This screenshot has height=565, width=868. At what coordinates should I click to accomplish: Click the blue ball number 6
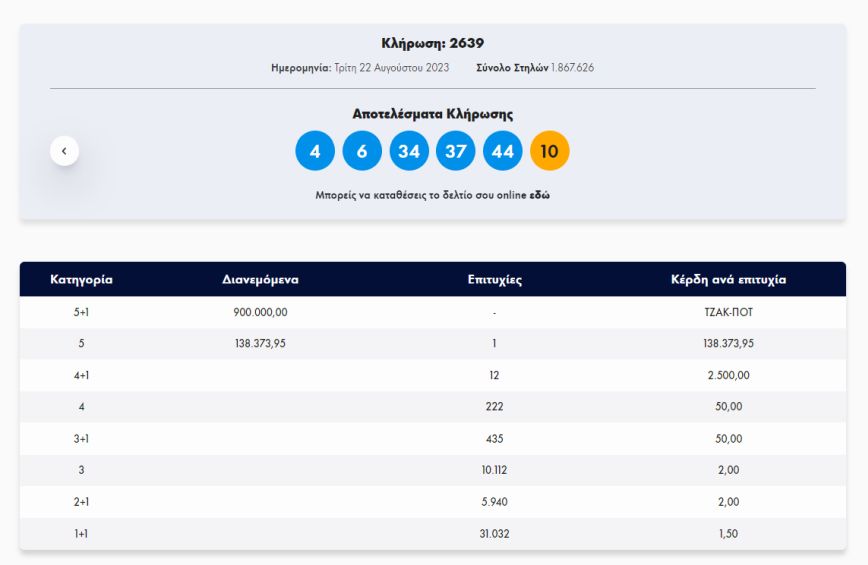point(362,152)
